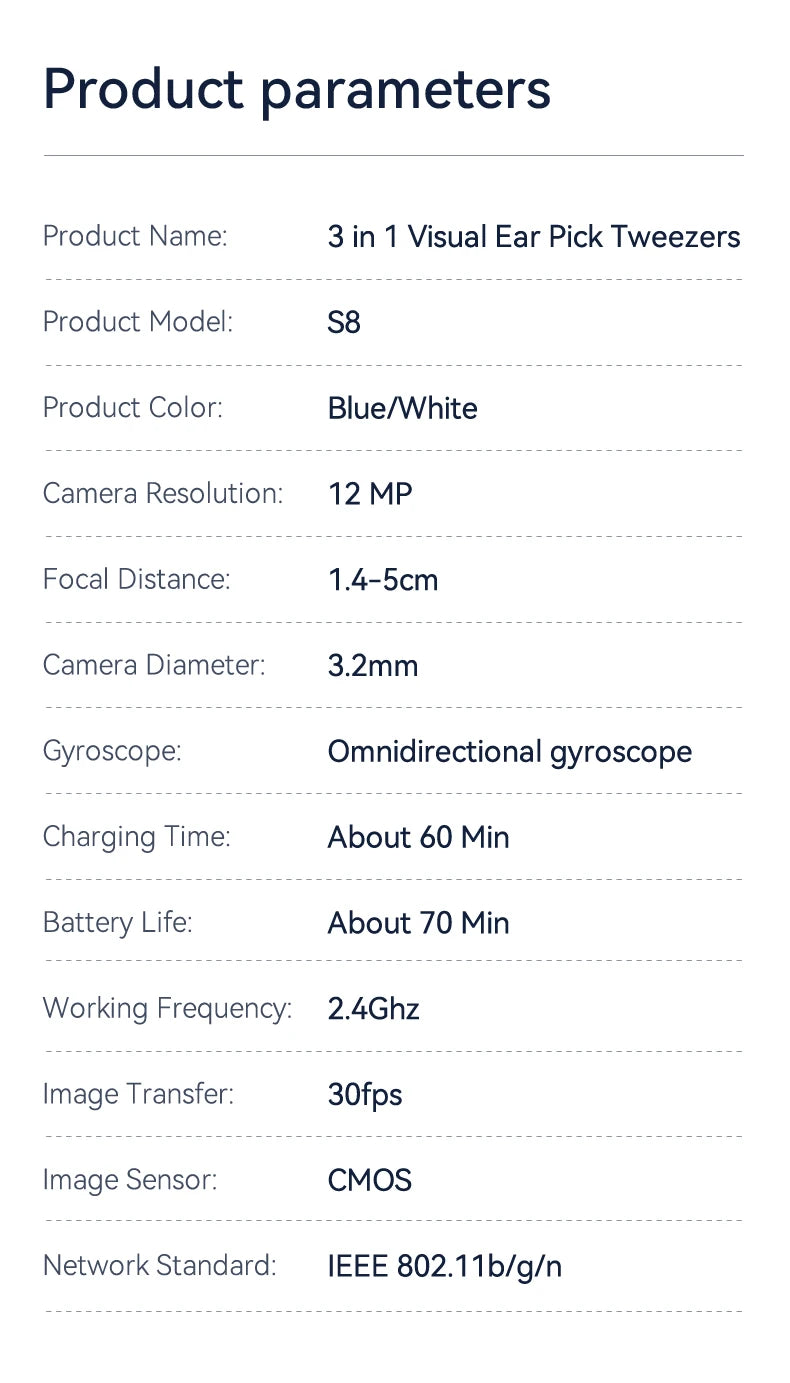Click the "Blue/White" color value

point(402,408)
